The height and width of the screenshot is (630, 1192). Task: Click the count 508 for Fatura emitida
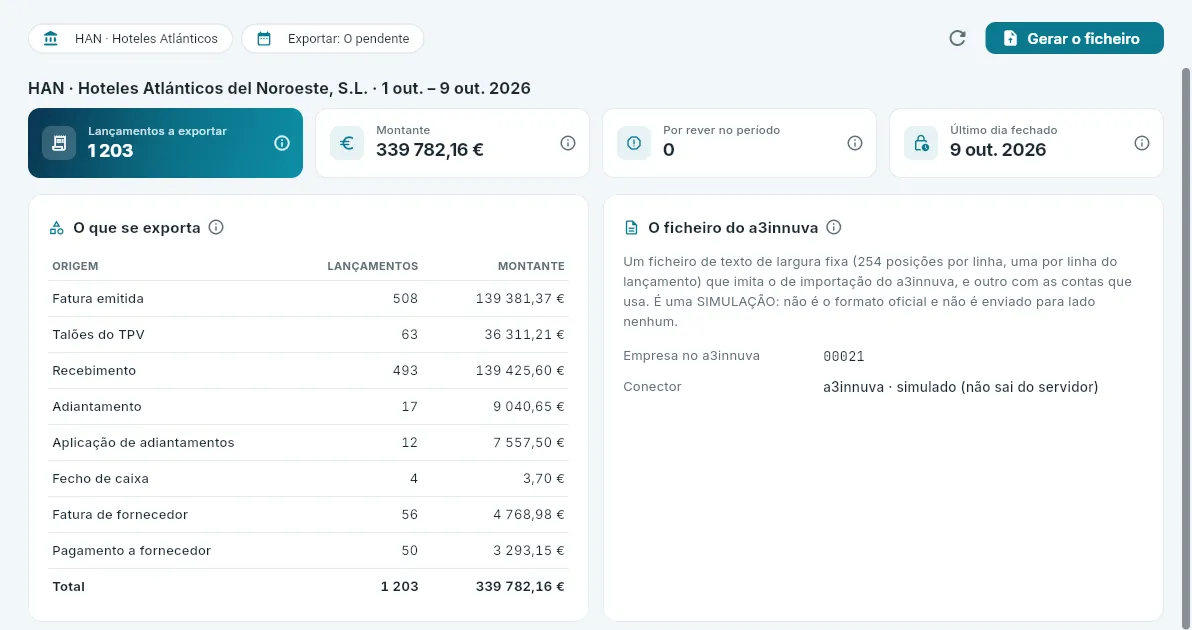[405, 299]
